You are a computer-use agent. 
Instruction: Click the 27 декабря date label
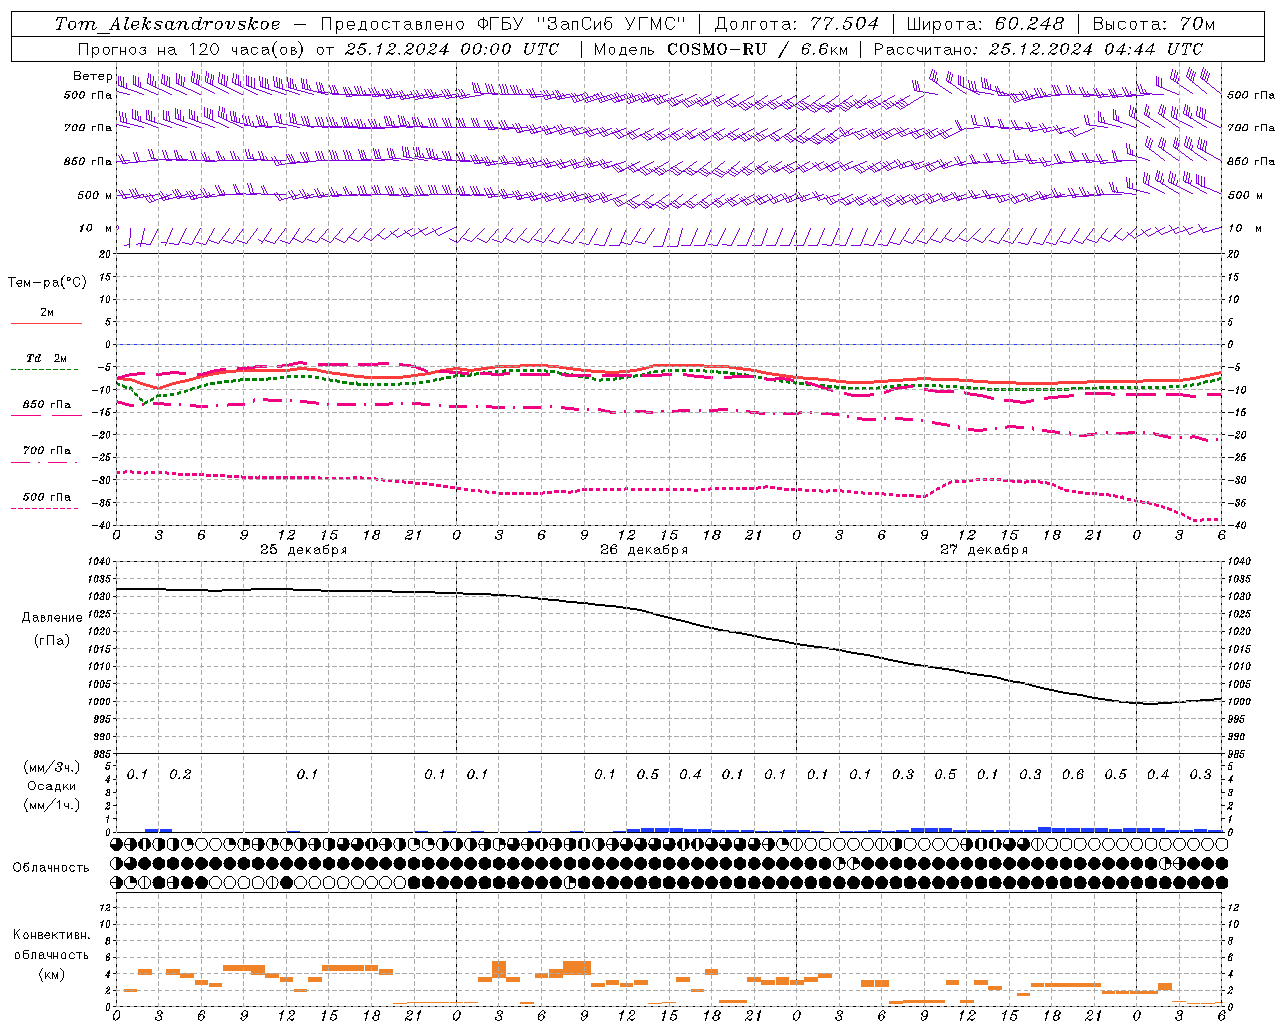[984, 550]
